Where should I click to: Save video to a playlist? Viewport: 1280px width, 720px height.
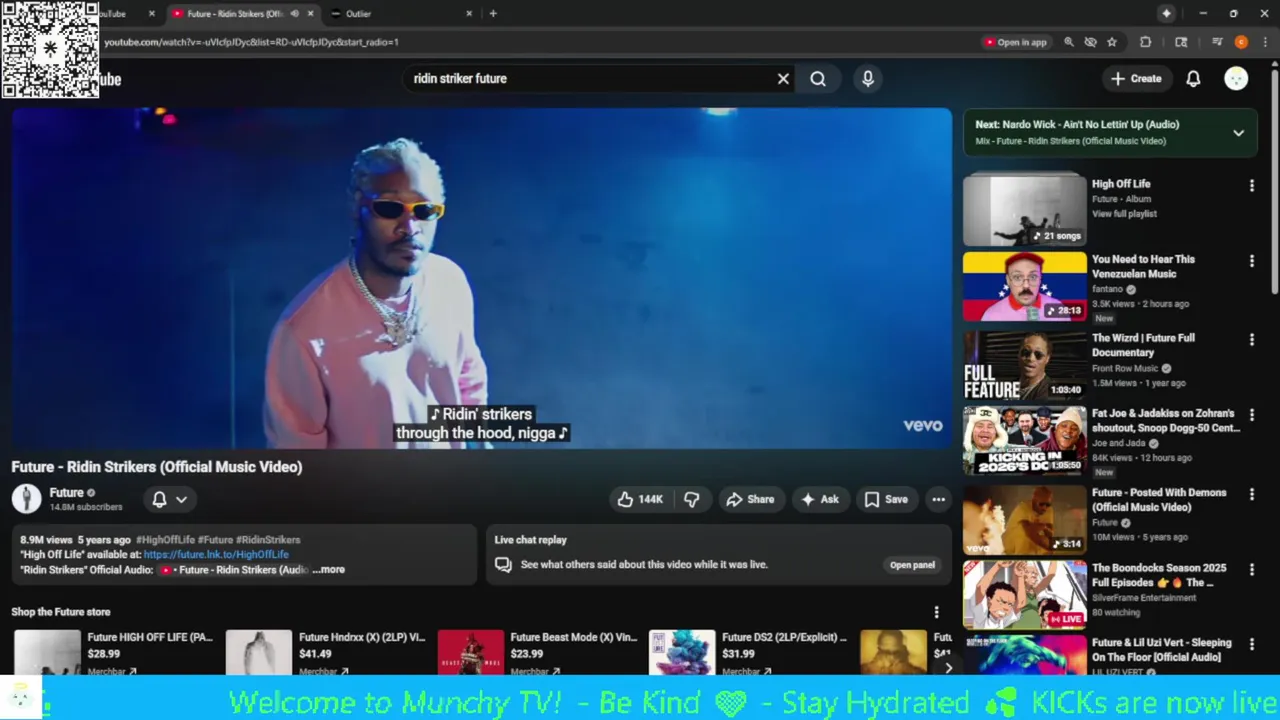click(x=886, y=499)
